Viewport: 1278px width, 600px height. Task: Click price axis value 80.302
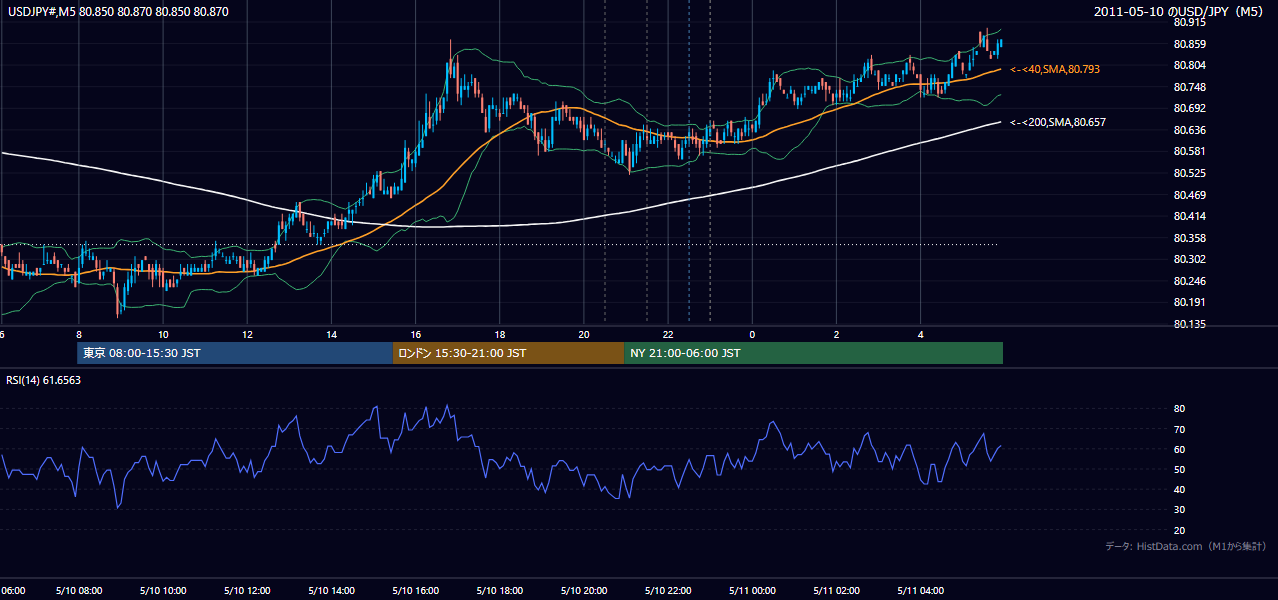click(1190, 259)
